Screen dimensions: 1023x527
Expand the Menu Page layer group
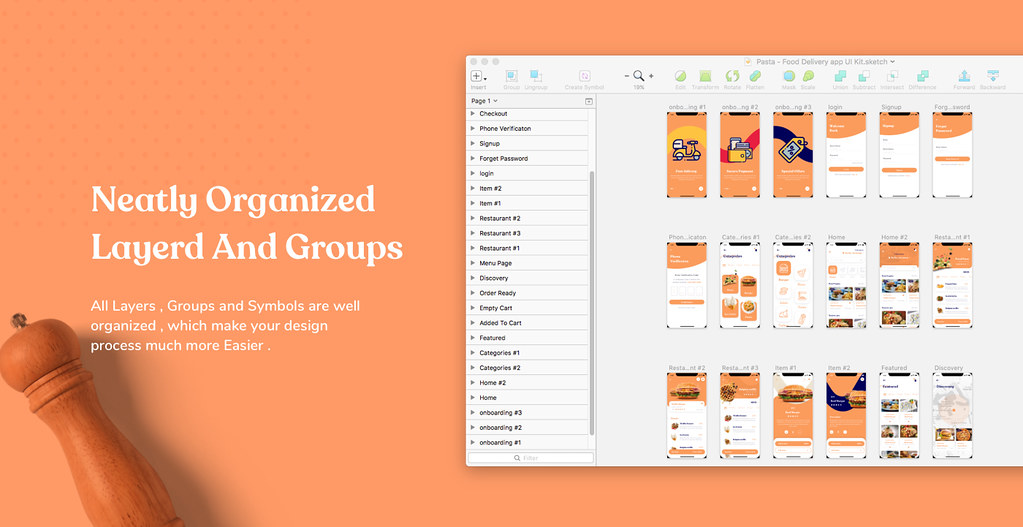[x=473, y=263]
